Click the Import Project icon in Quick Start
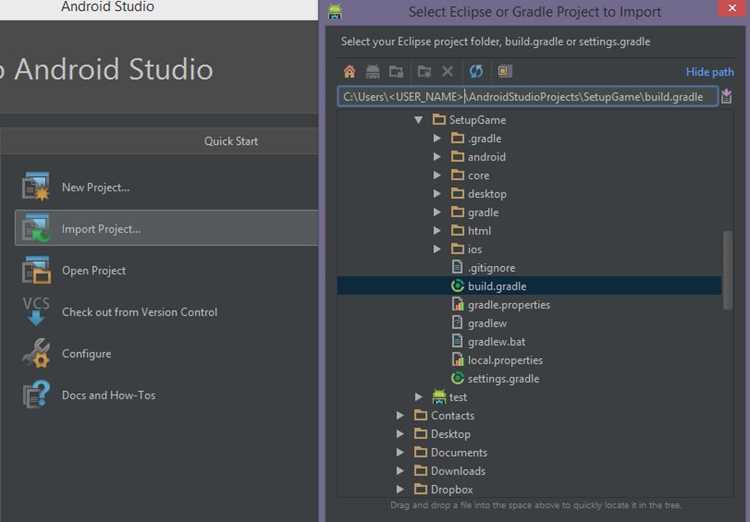This screenshot has width=750, height=522. [x=35, y=228]
